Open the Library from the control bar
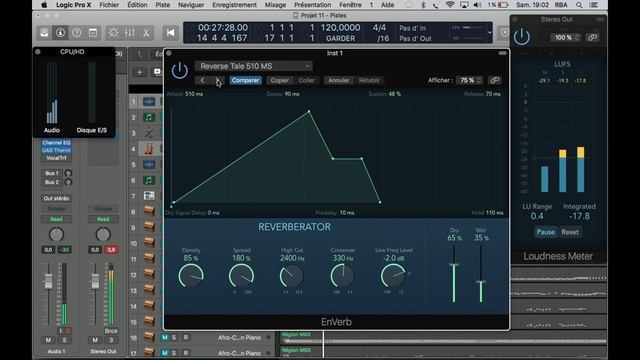Viewport: 640px width, 360px height. 44,33
